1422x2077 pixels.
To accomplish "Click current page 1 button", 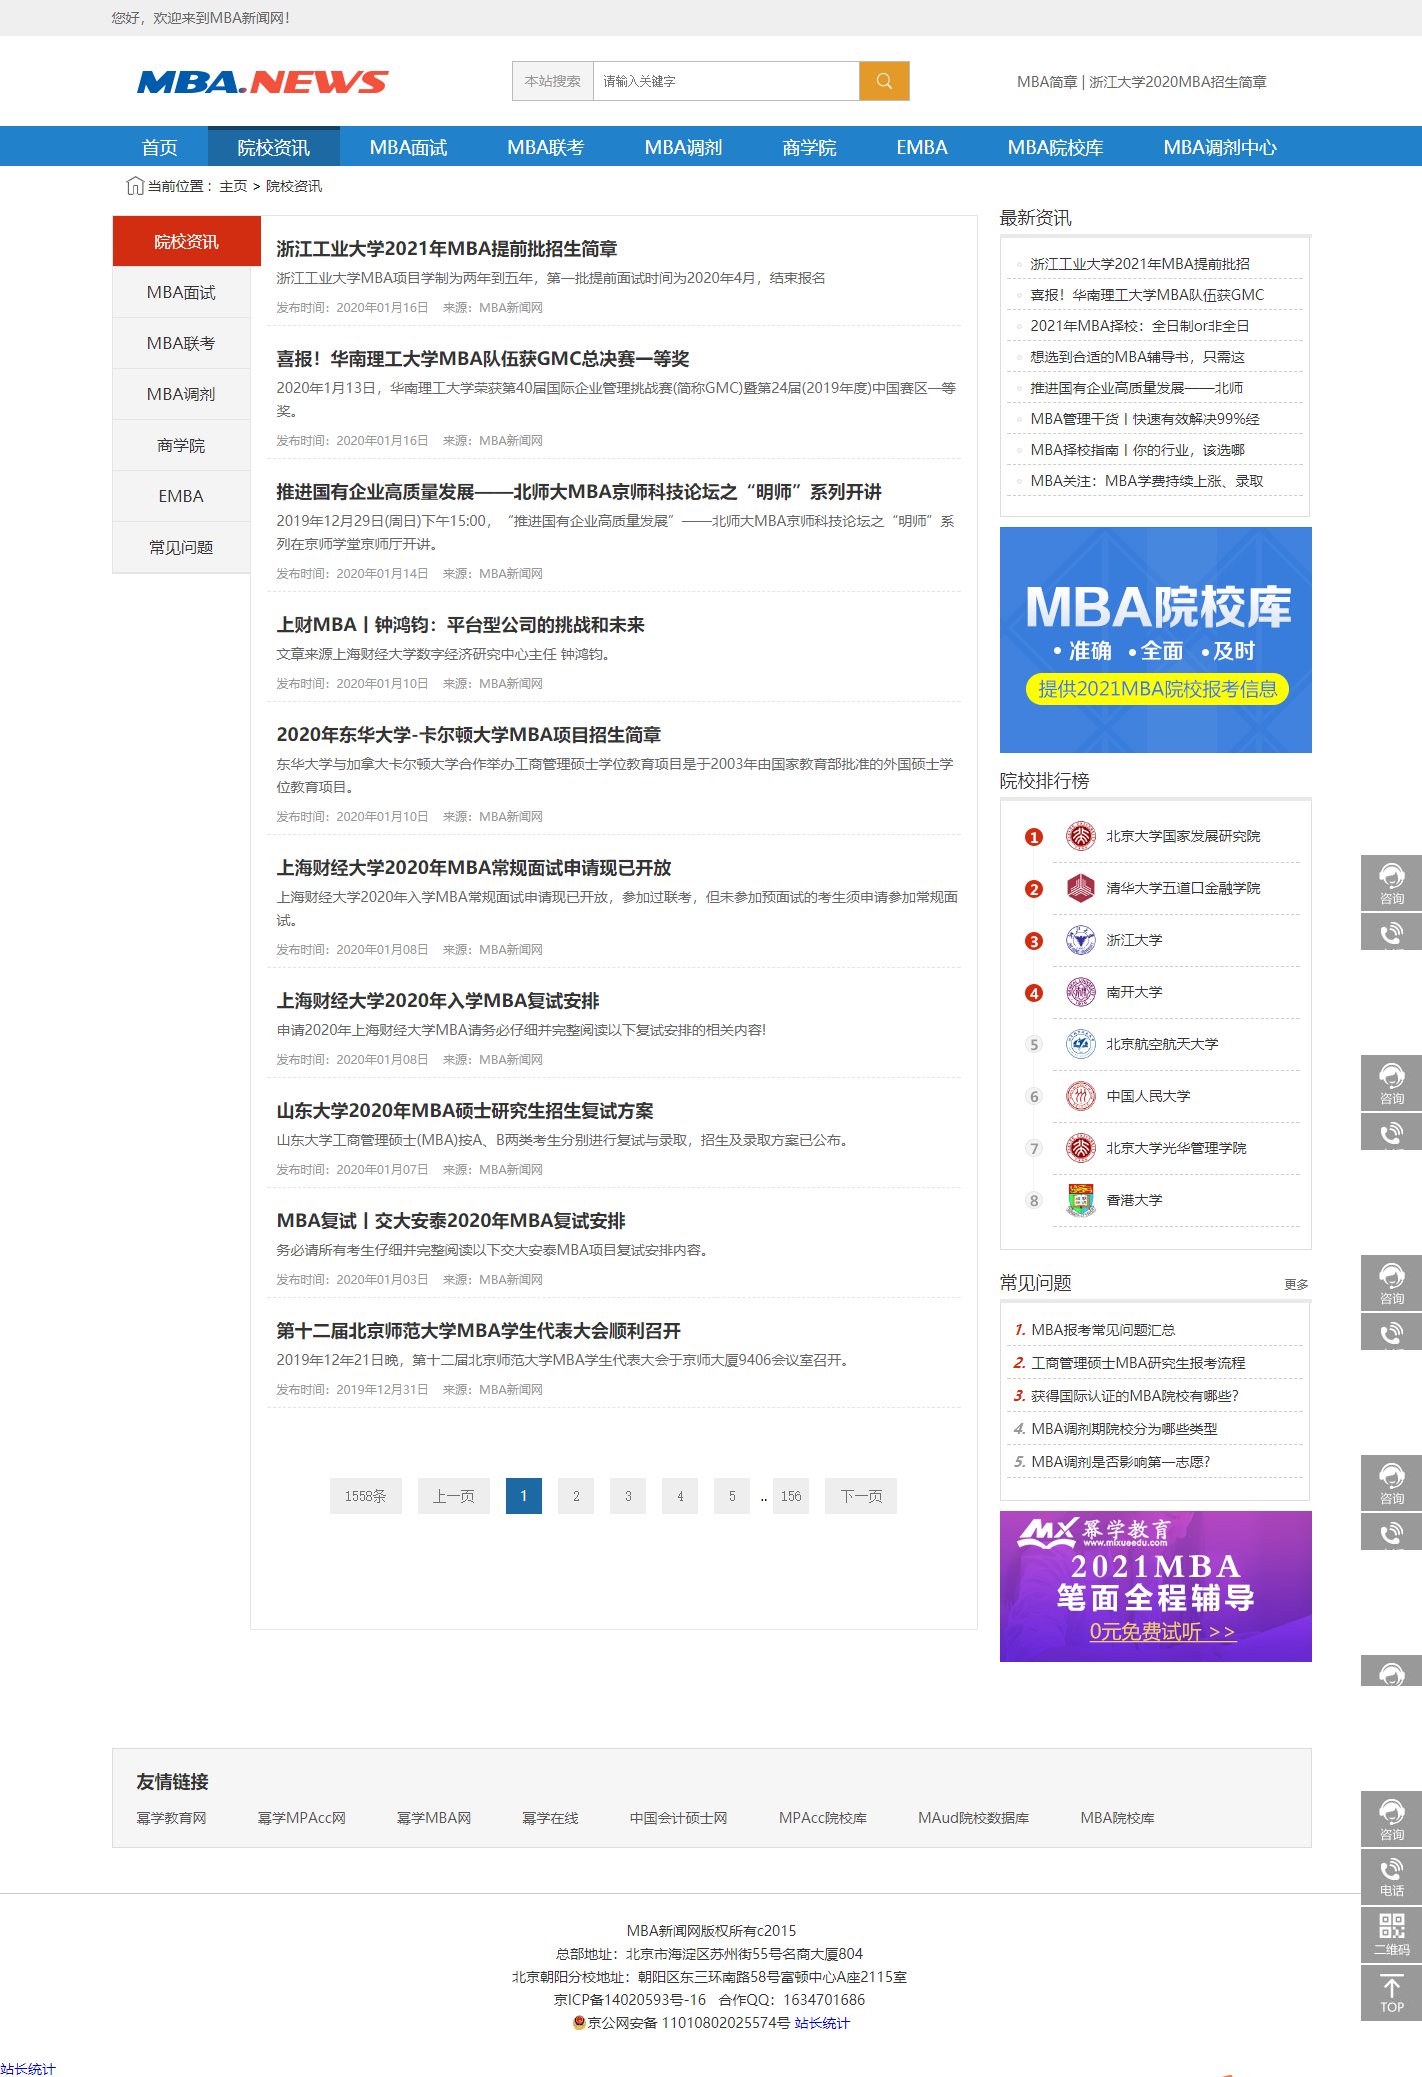I will (524, 1496).
